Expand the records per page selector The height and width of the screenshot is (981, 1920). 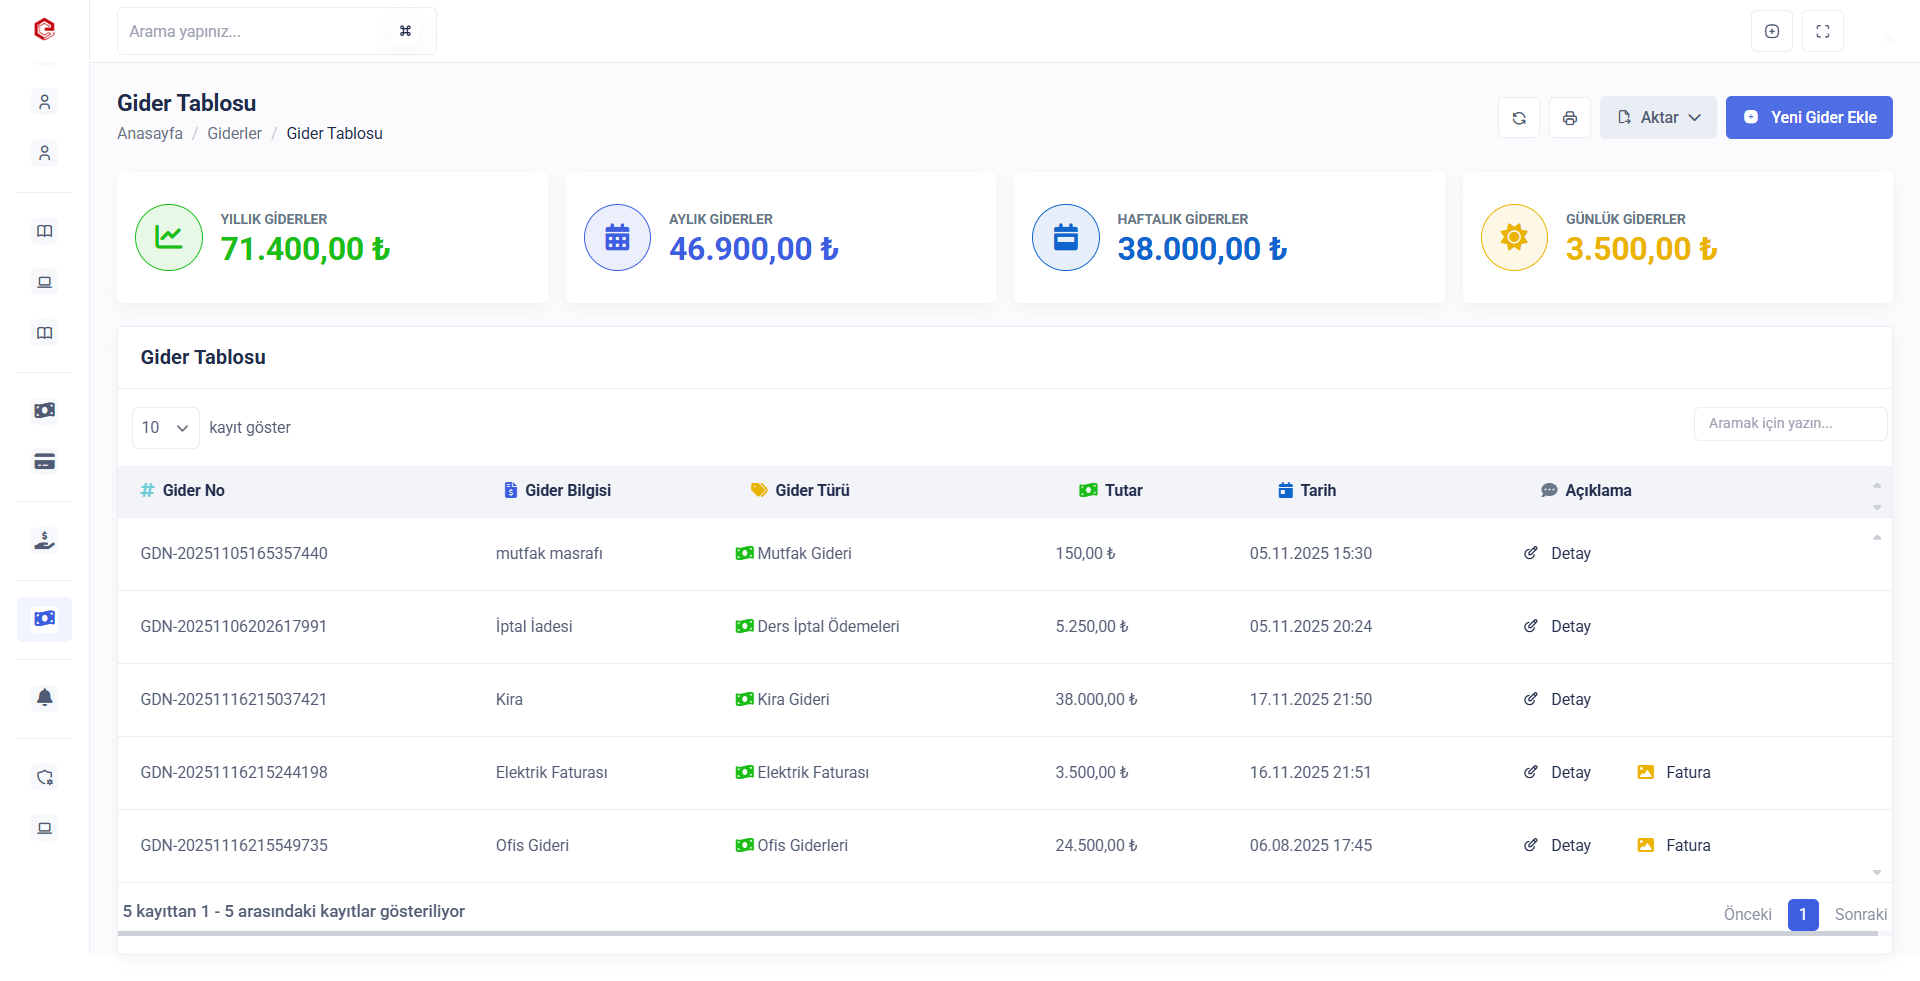(165, 428)
